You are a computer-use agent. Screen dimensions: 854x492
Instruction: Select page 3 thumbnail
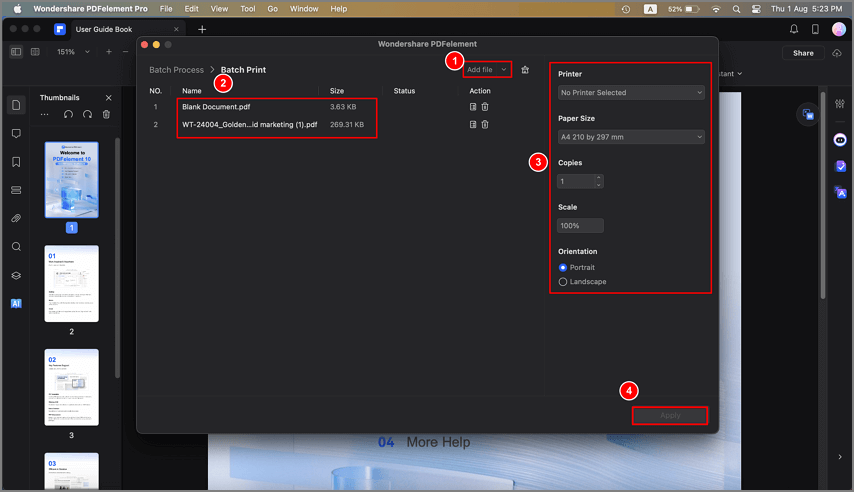click(x=71, y=387)
